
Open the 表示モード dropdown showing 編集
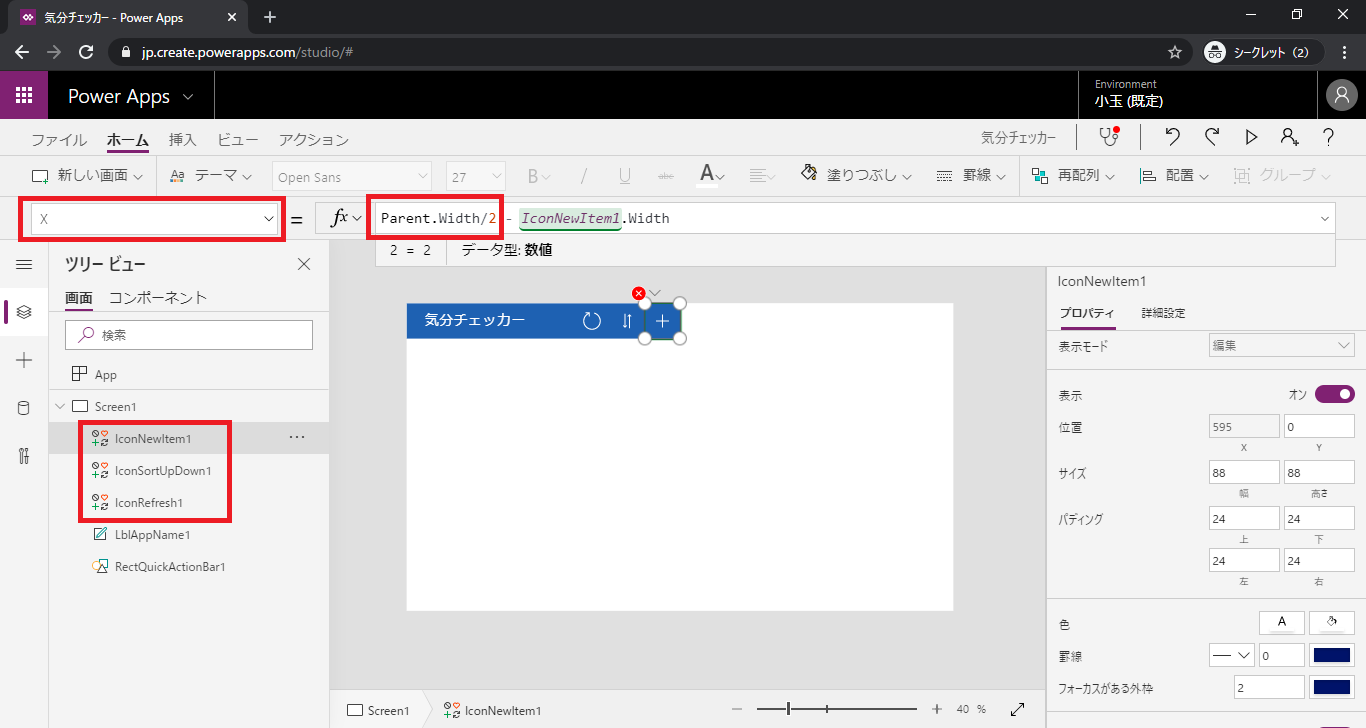pyautogui.click(x=1282, y=345)
